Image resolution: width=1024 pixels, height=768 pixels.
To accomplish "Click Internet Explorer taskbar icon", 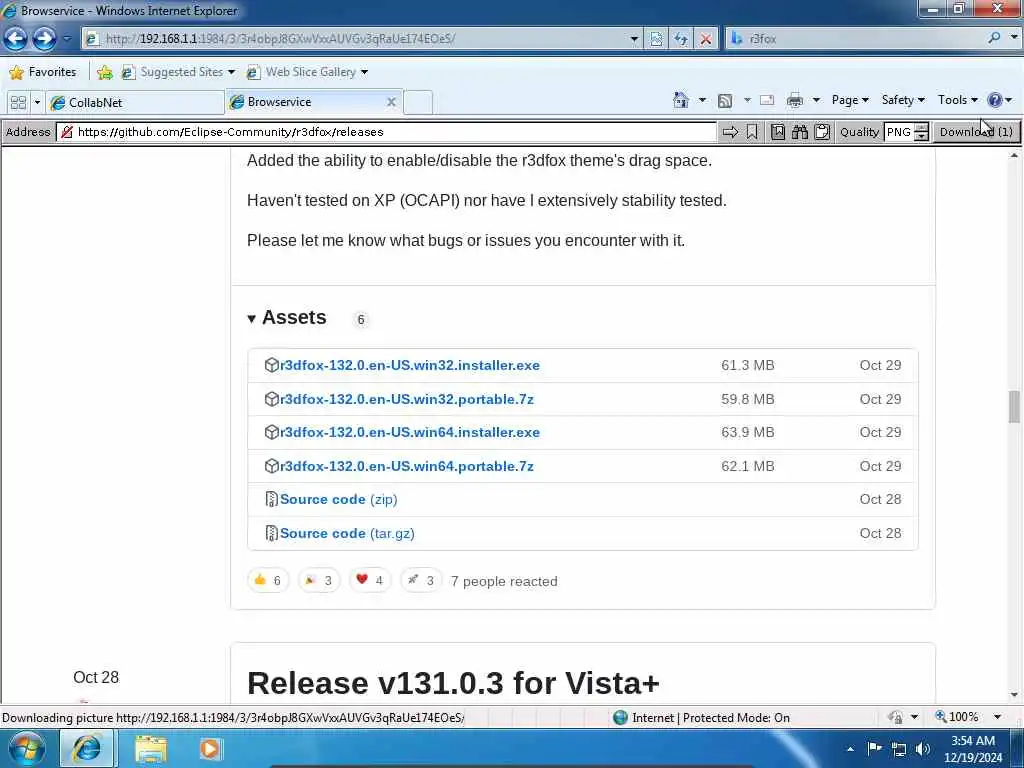I will pyautogui.click(x=87, y=748).
